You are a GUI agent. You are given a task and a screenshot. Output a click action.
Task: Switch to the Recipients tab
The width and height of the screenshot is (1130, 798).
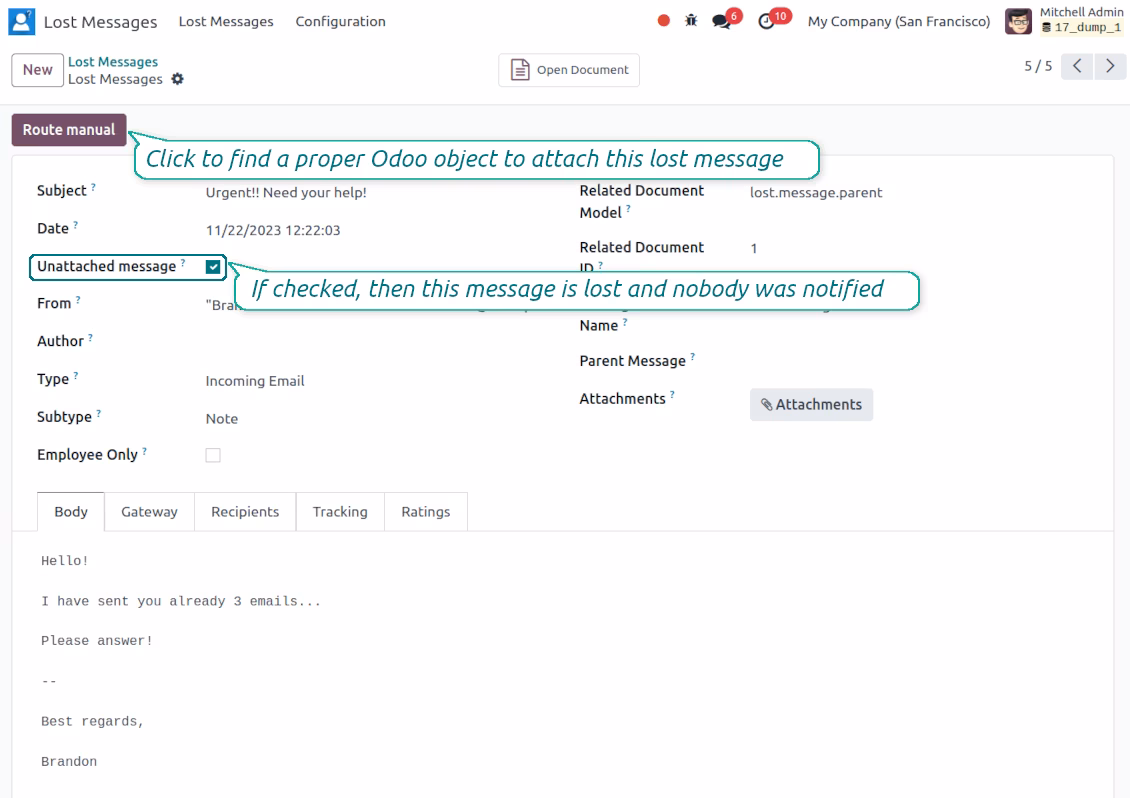pyautogui.click(x=245, y=512)
